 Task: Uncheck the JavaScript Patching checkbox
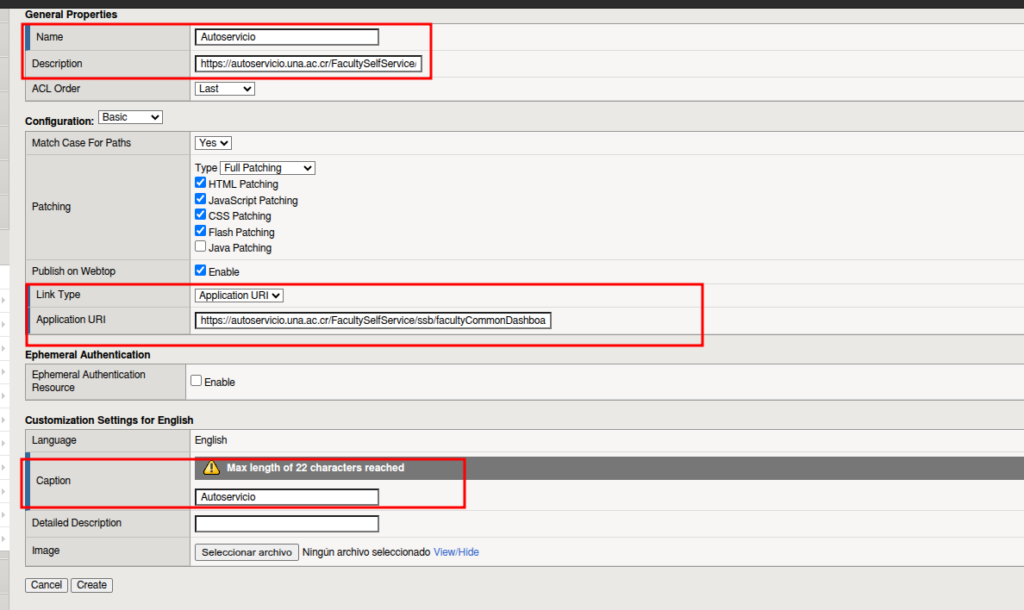201,200
